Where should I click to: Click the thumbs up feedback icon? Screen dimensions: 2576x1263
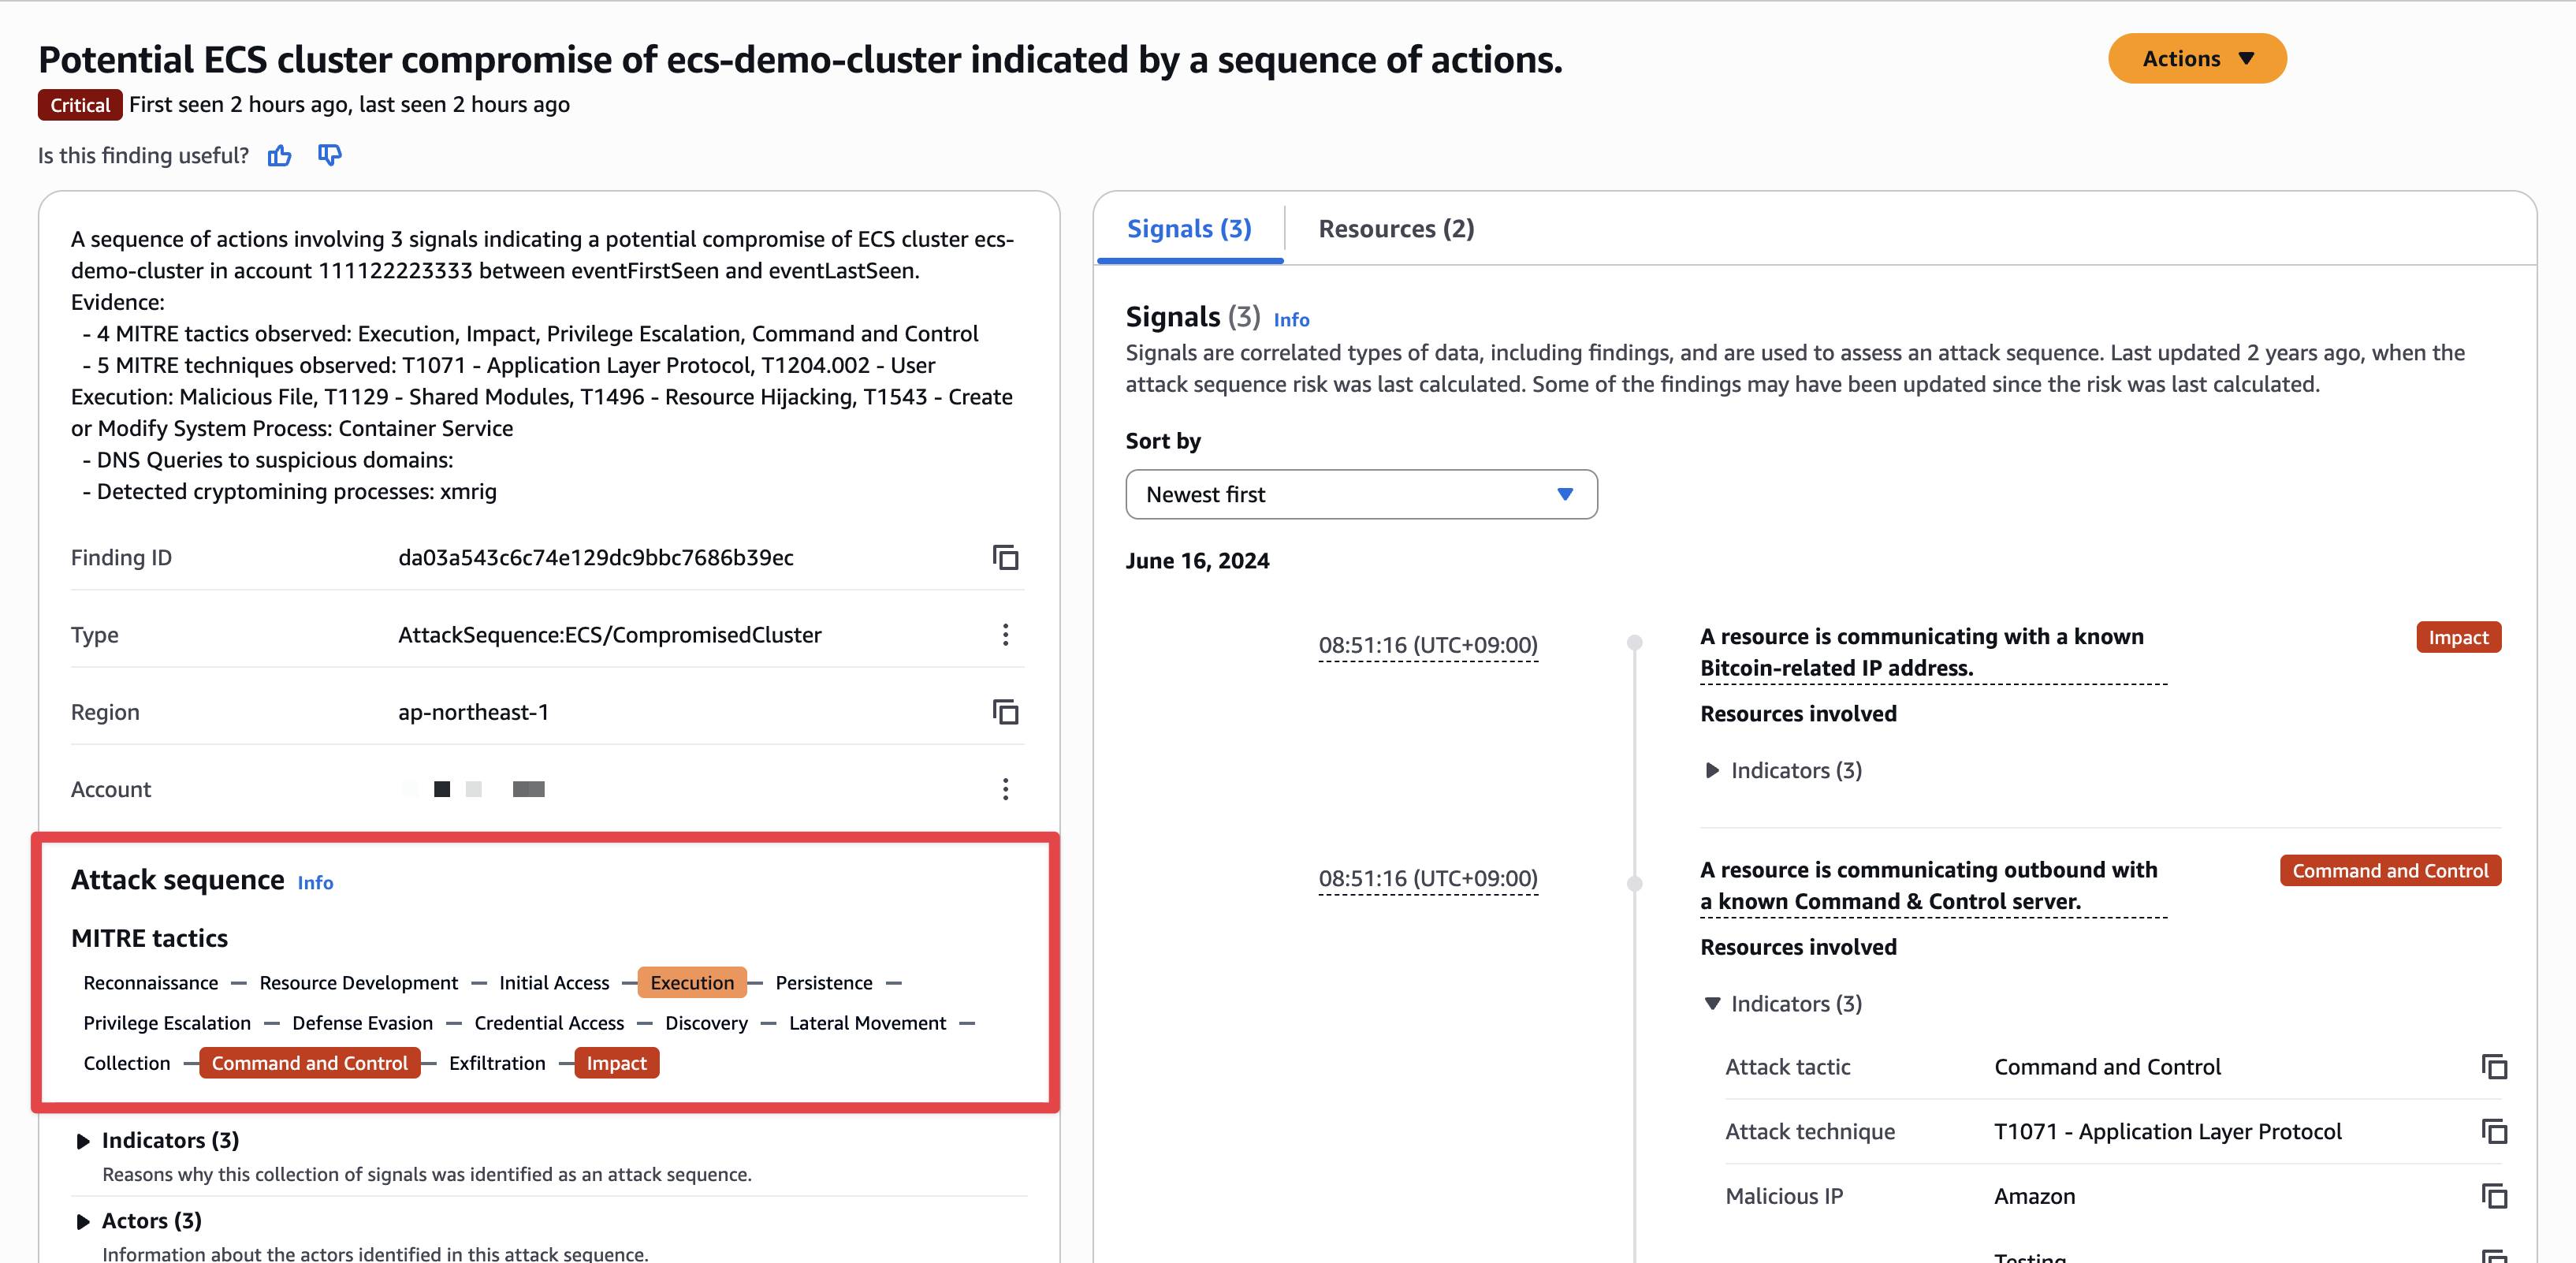[x=280, y=156]
